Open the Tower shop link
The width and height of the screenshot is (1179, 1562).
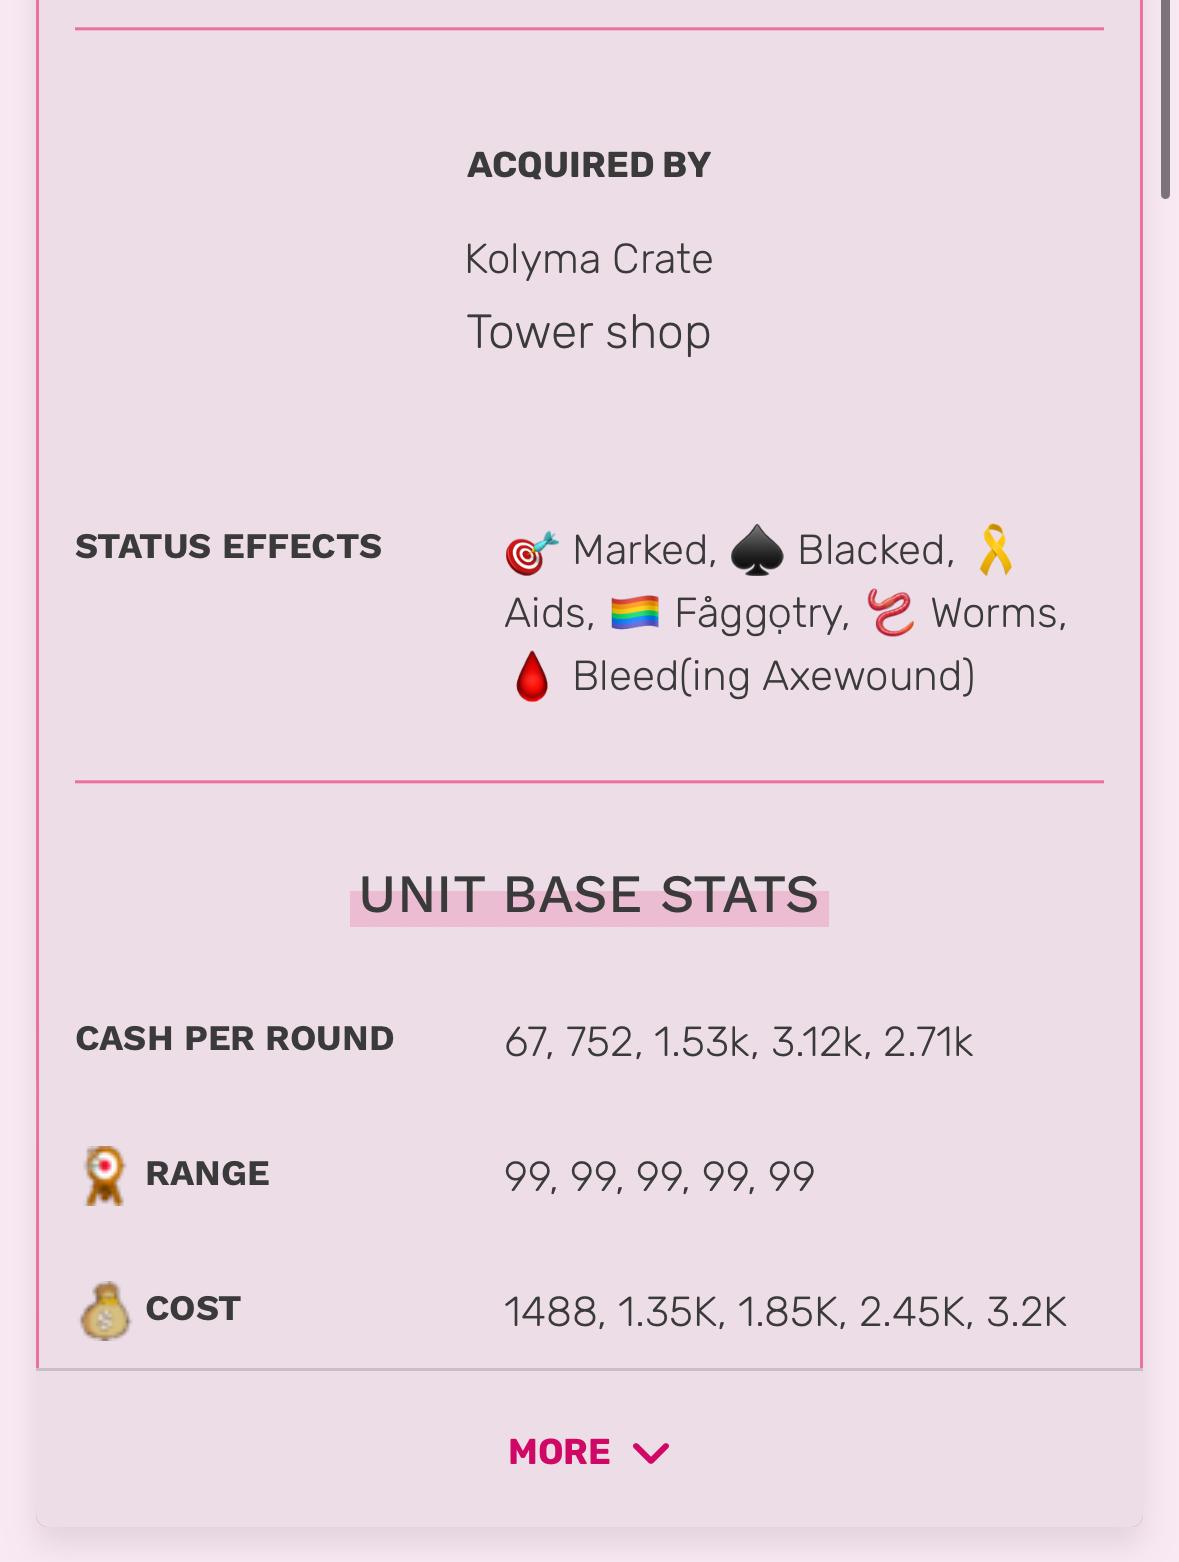[x=589, y=332]
